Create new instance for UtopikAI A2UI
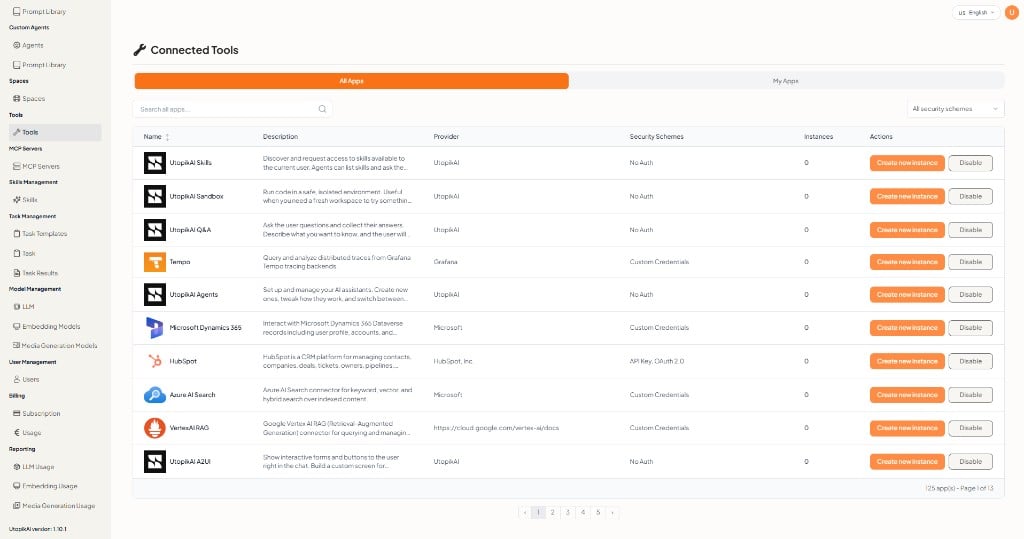This screenshot has width=1024, height=539. (x=906, y=461)
